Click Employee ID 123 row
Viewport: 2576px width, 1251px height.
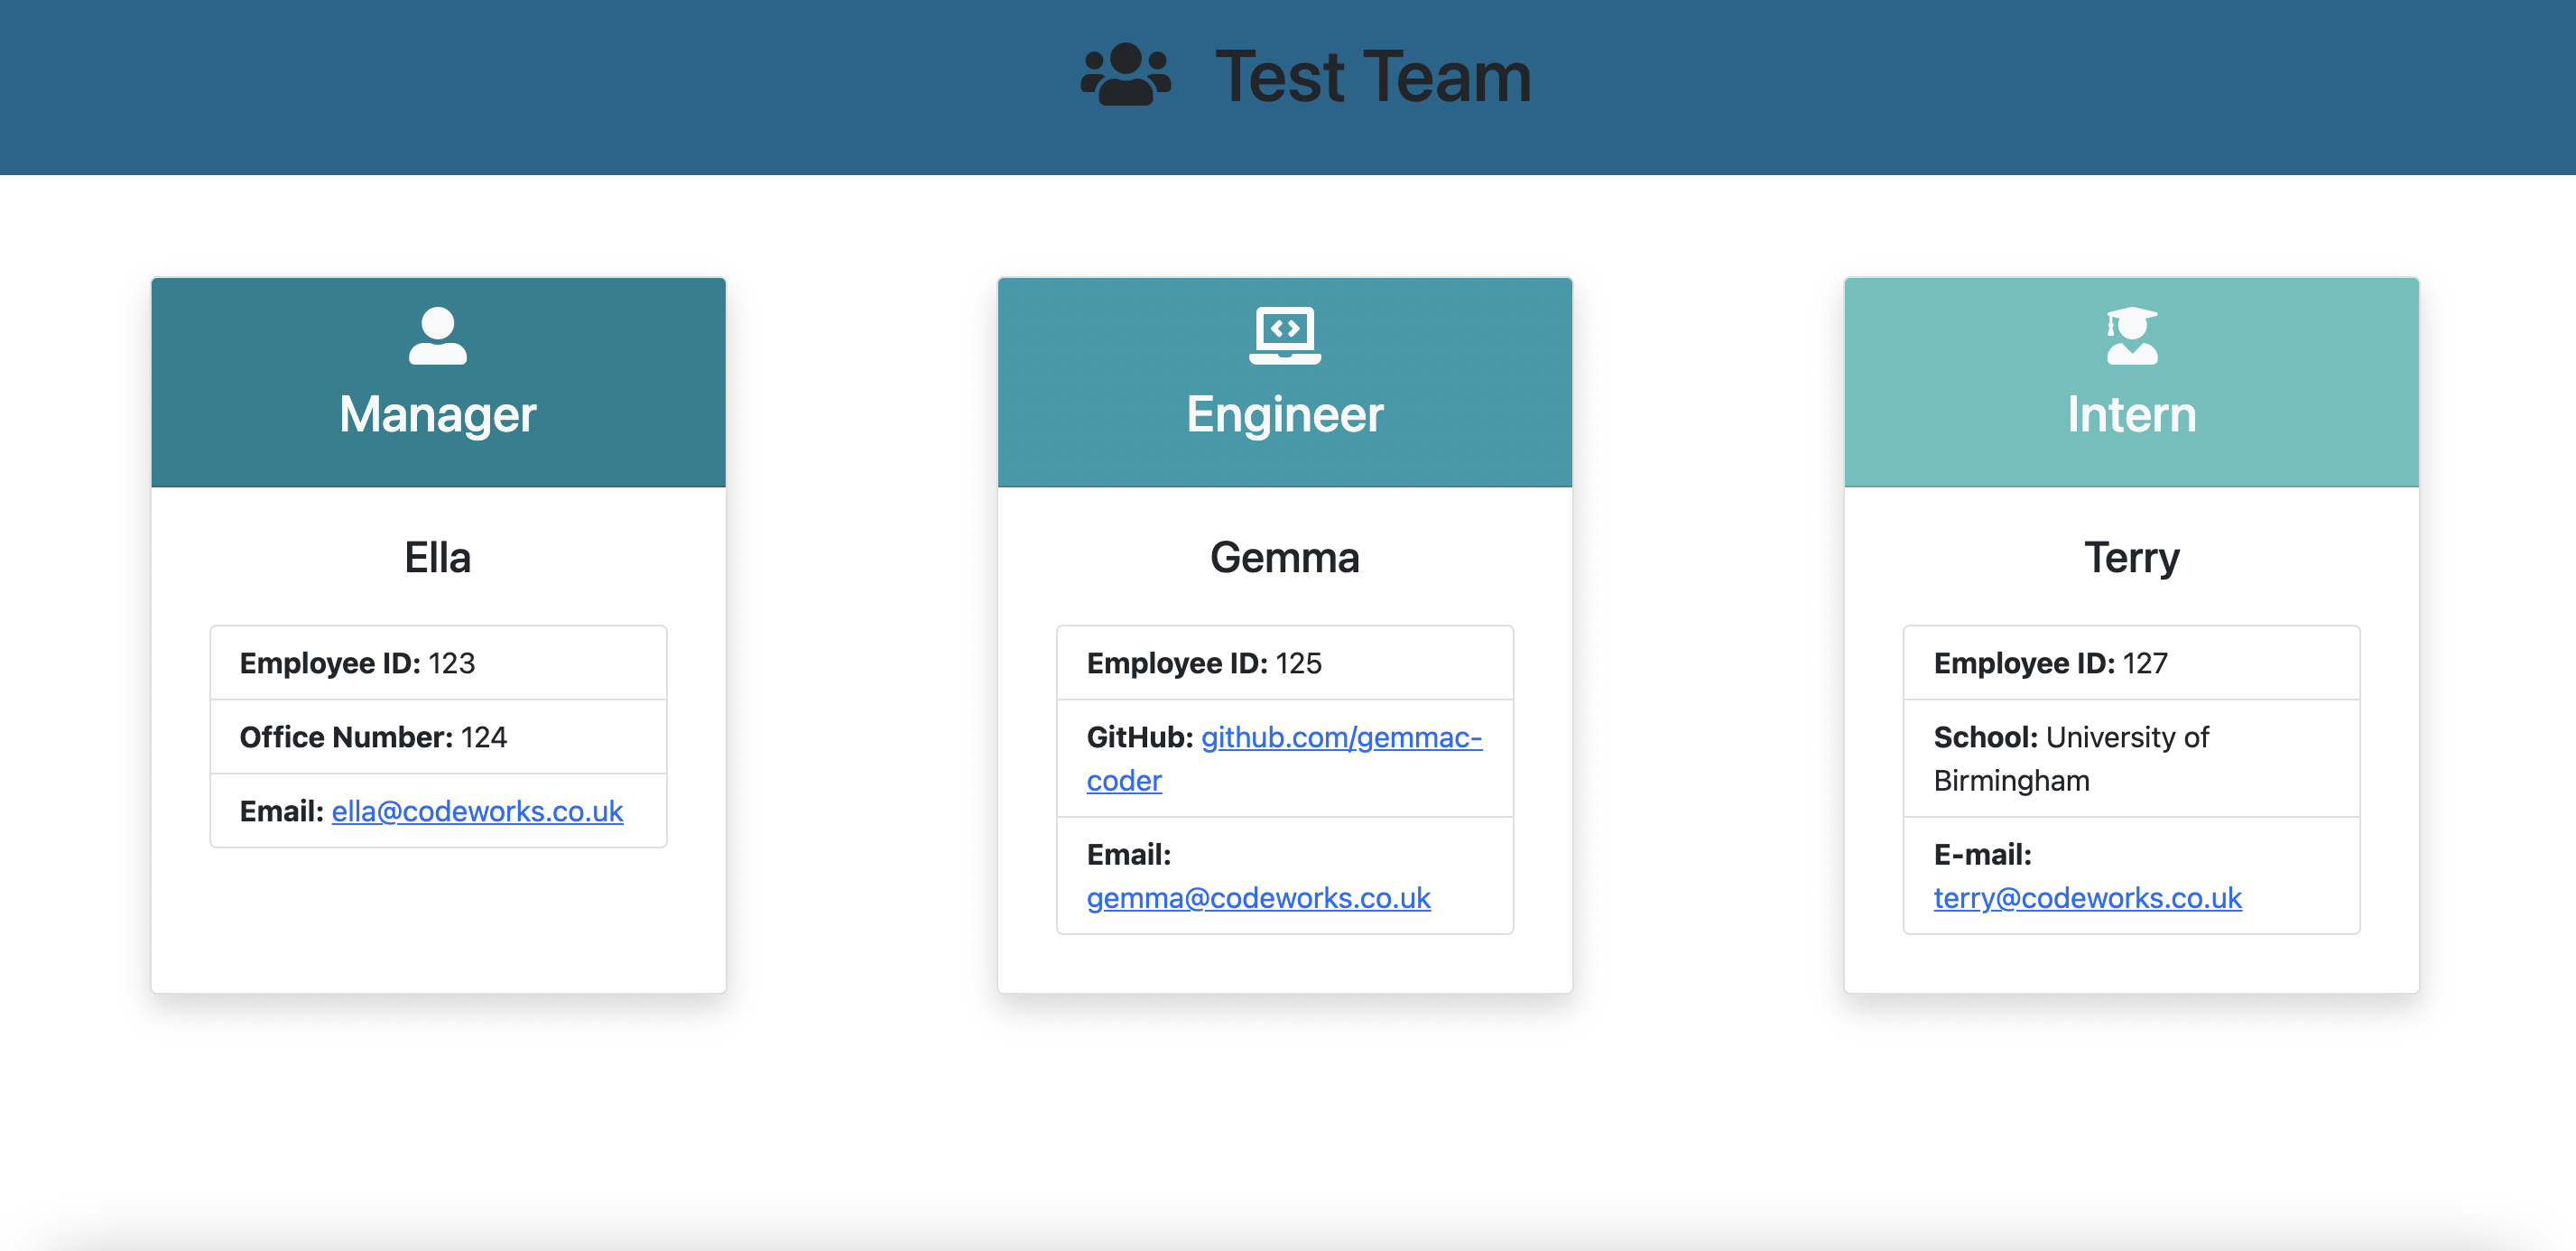(437, 663)
